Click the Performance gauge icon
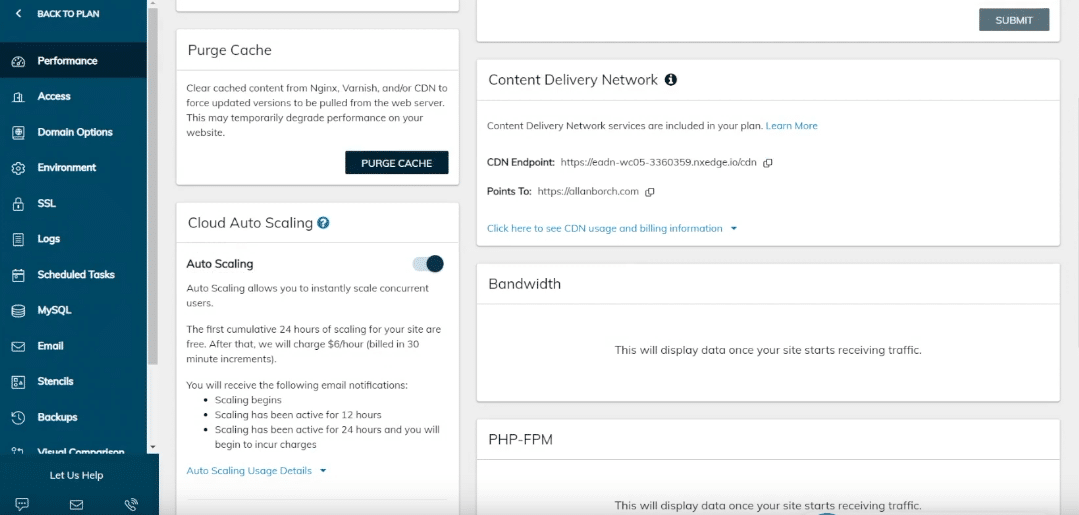The width and height of the screenshot is (1079, 515). pos(19,61)
